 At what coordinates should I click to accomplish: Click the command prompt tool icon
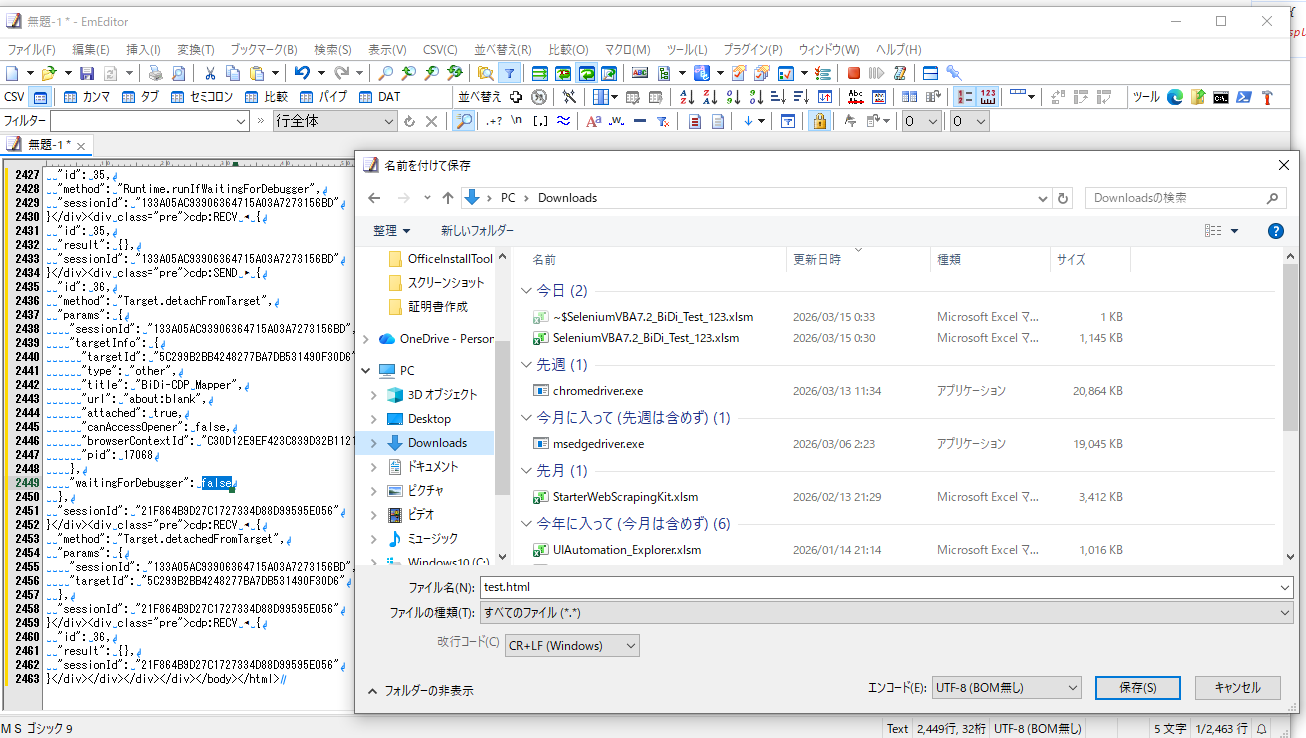click(1221, 97)
